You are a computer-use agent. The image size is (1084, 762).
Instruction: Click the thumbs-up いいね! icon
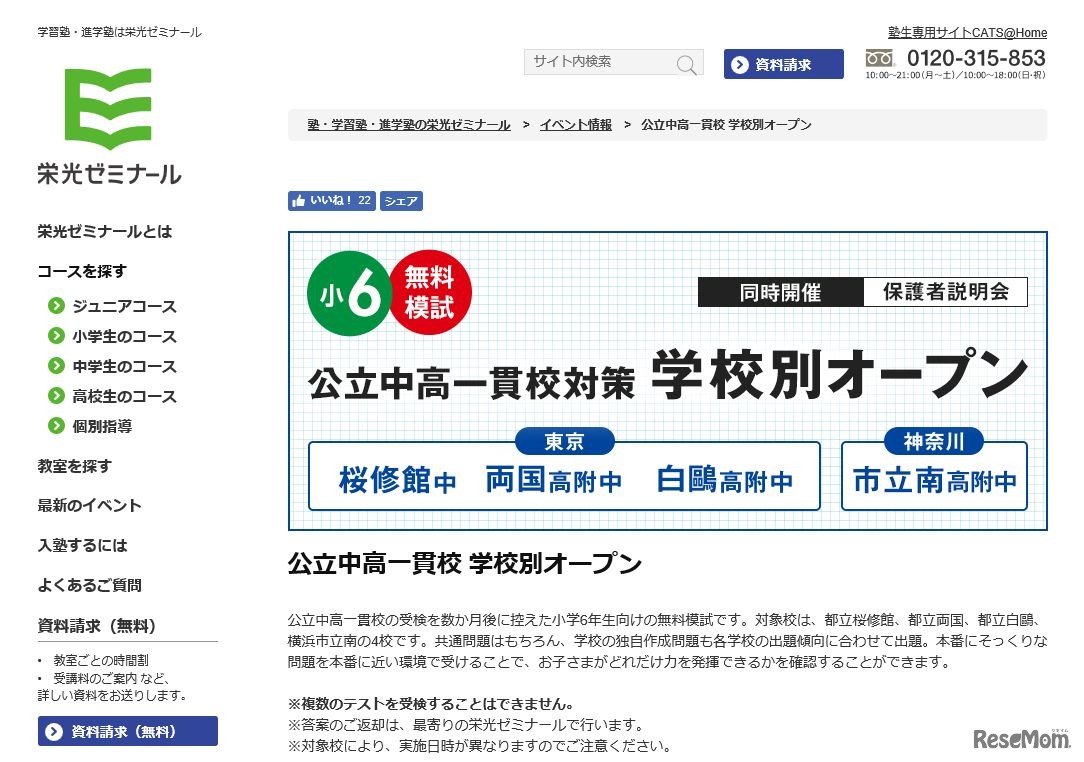(x=297, y=200)
